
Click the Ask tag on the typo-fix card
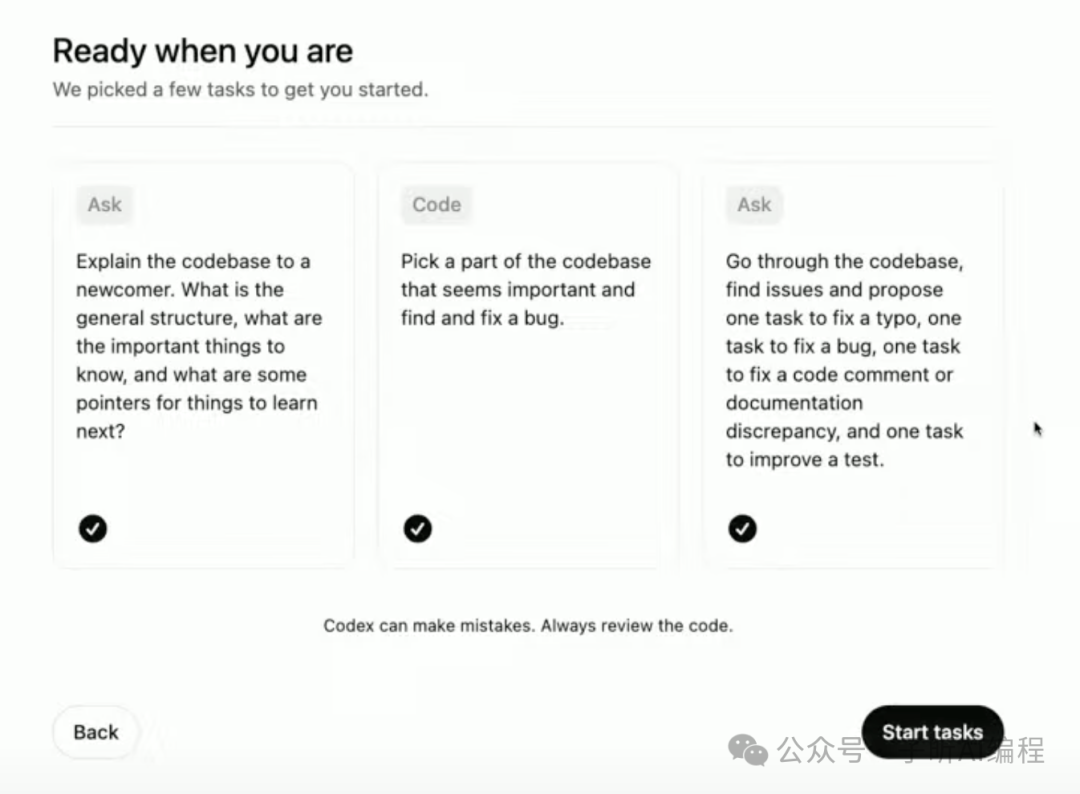[754, 205]
